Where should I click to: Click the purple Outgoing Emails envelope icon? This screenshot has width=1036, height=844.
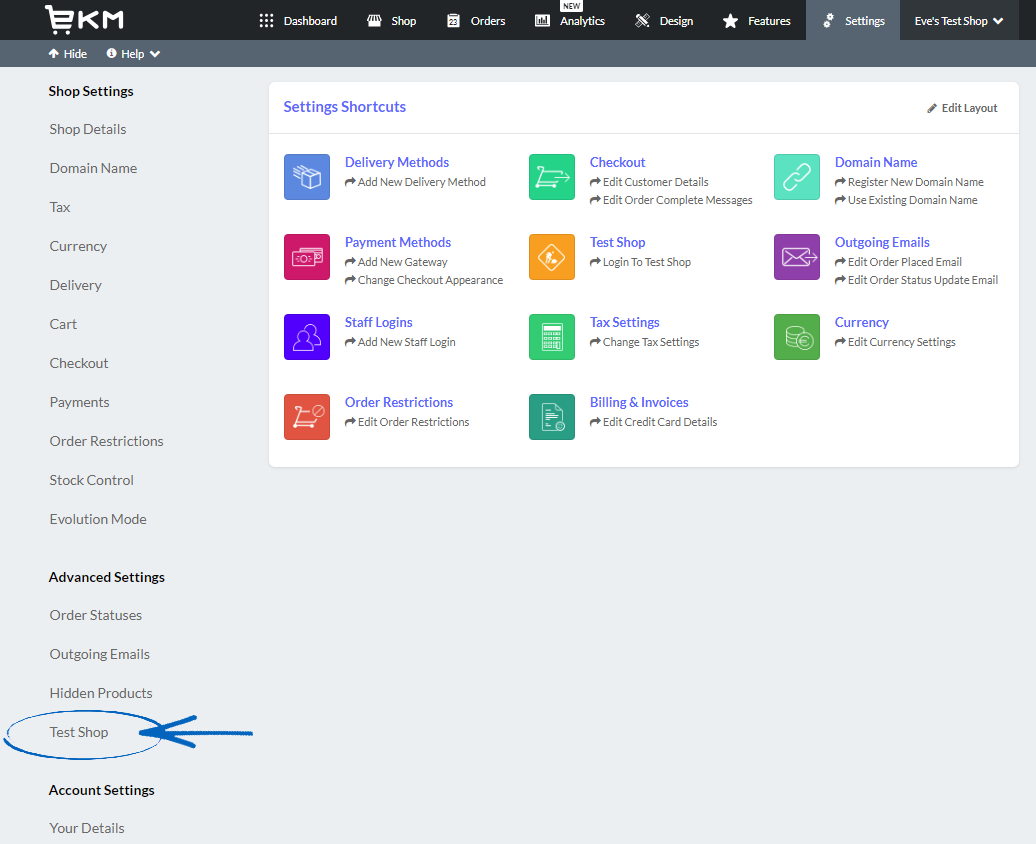(x=797, y=257)
